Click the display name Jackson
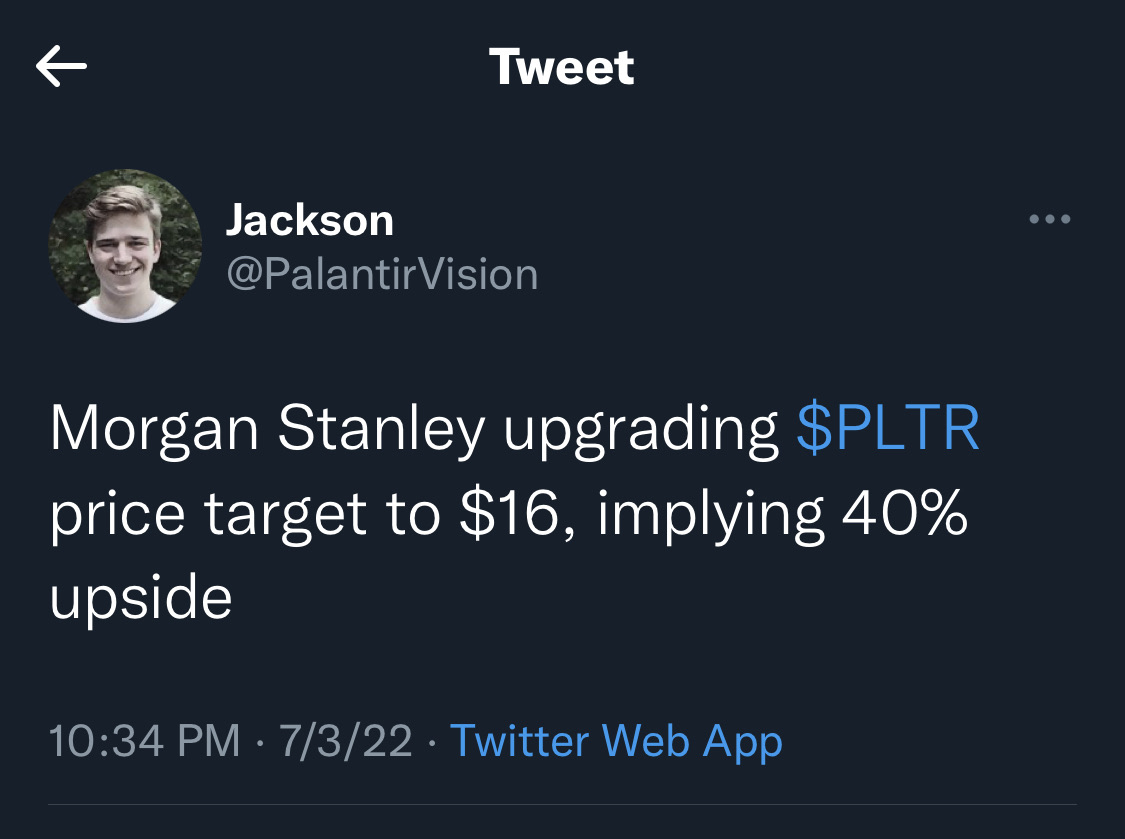 [309, 220]
